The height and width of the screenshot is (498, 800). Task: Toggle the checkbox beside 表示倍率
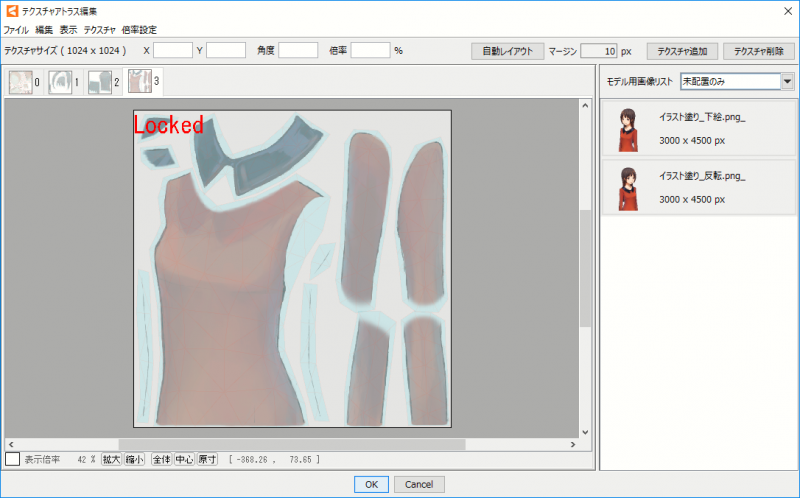(x=12, y=459)
